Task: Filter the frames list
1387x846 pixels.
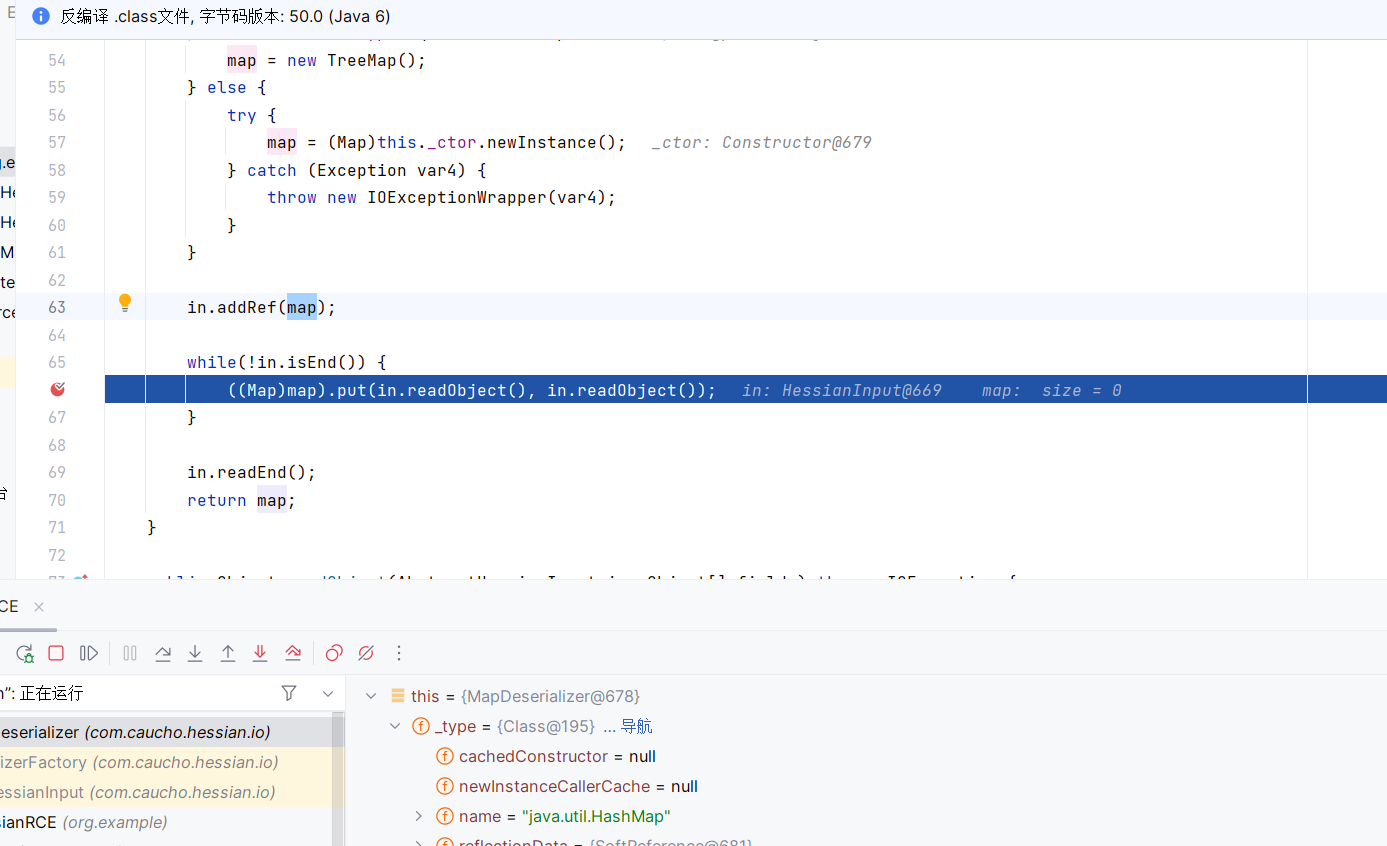Action: point(289,693)
